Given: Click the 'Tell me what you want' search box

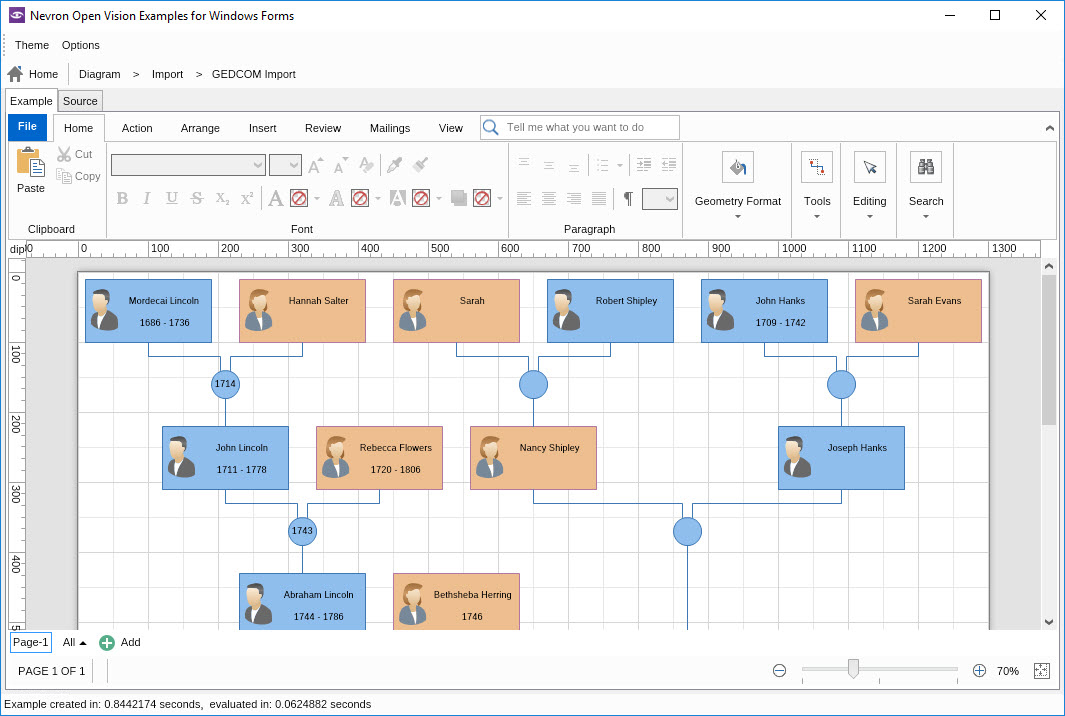Looking at the screenshot, I should point(590,127).
